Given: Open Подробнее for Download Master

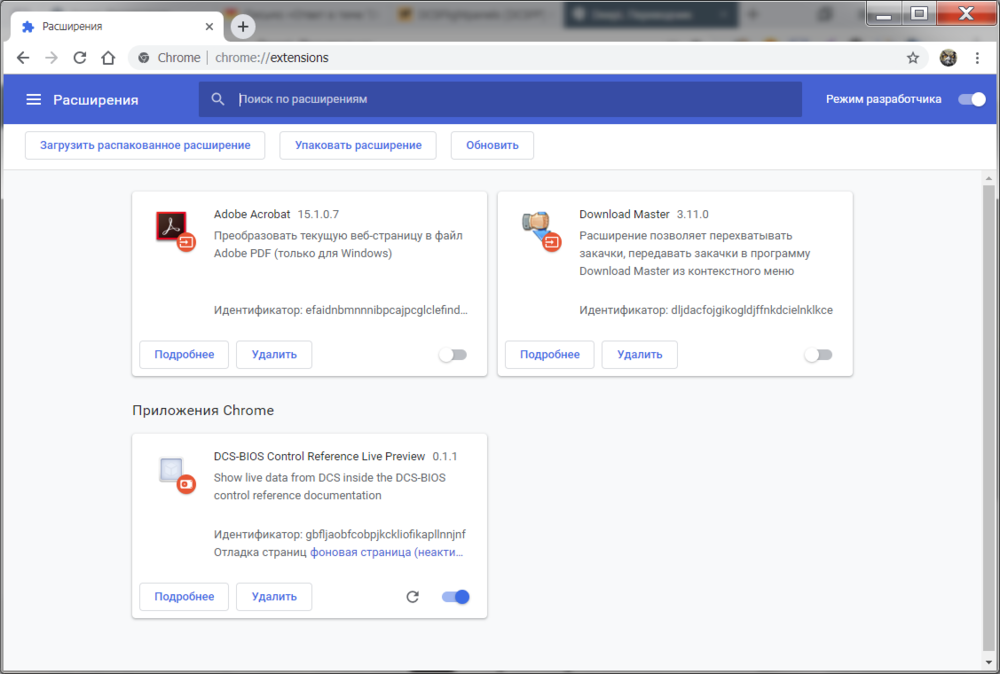Looking at the screenshot, I should pos(549,355).
